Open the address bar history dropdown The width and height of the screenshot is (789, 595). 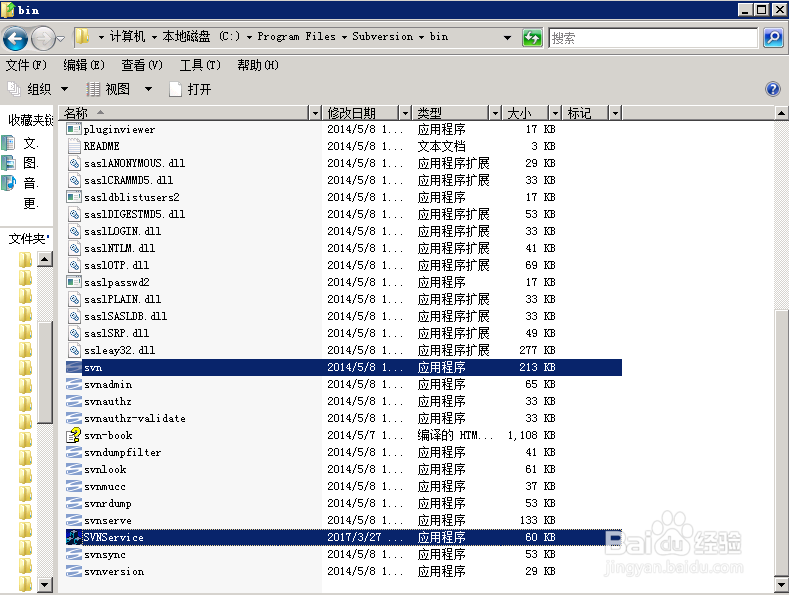(507, 38)
